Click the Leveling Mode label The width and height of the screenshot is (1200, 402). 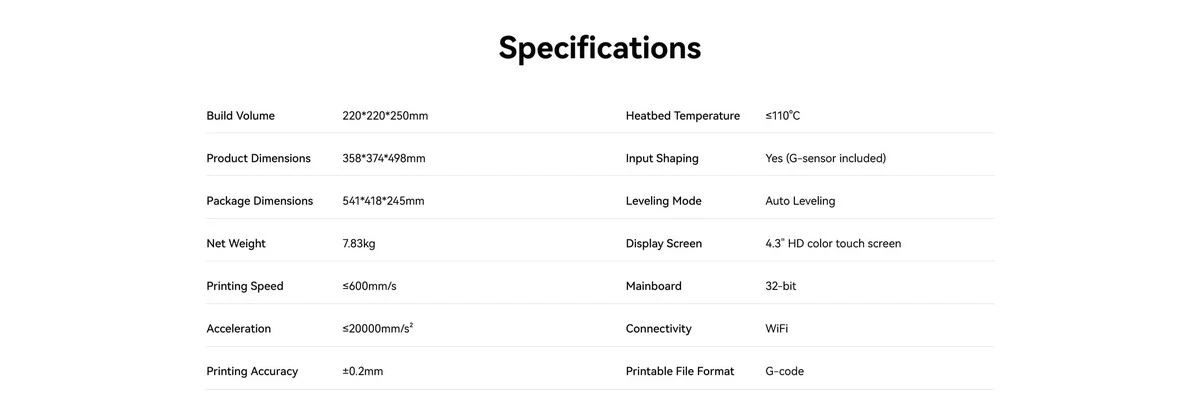click(663, 201)
